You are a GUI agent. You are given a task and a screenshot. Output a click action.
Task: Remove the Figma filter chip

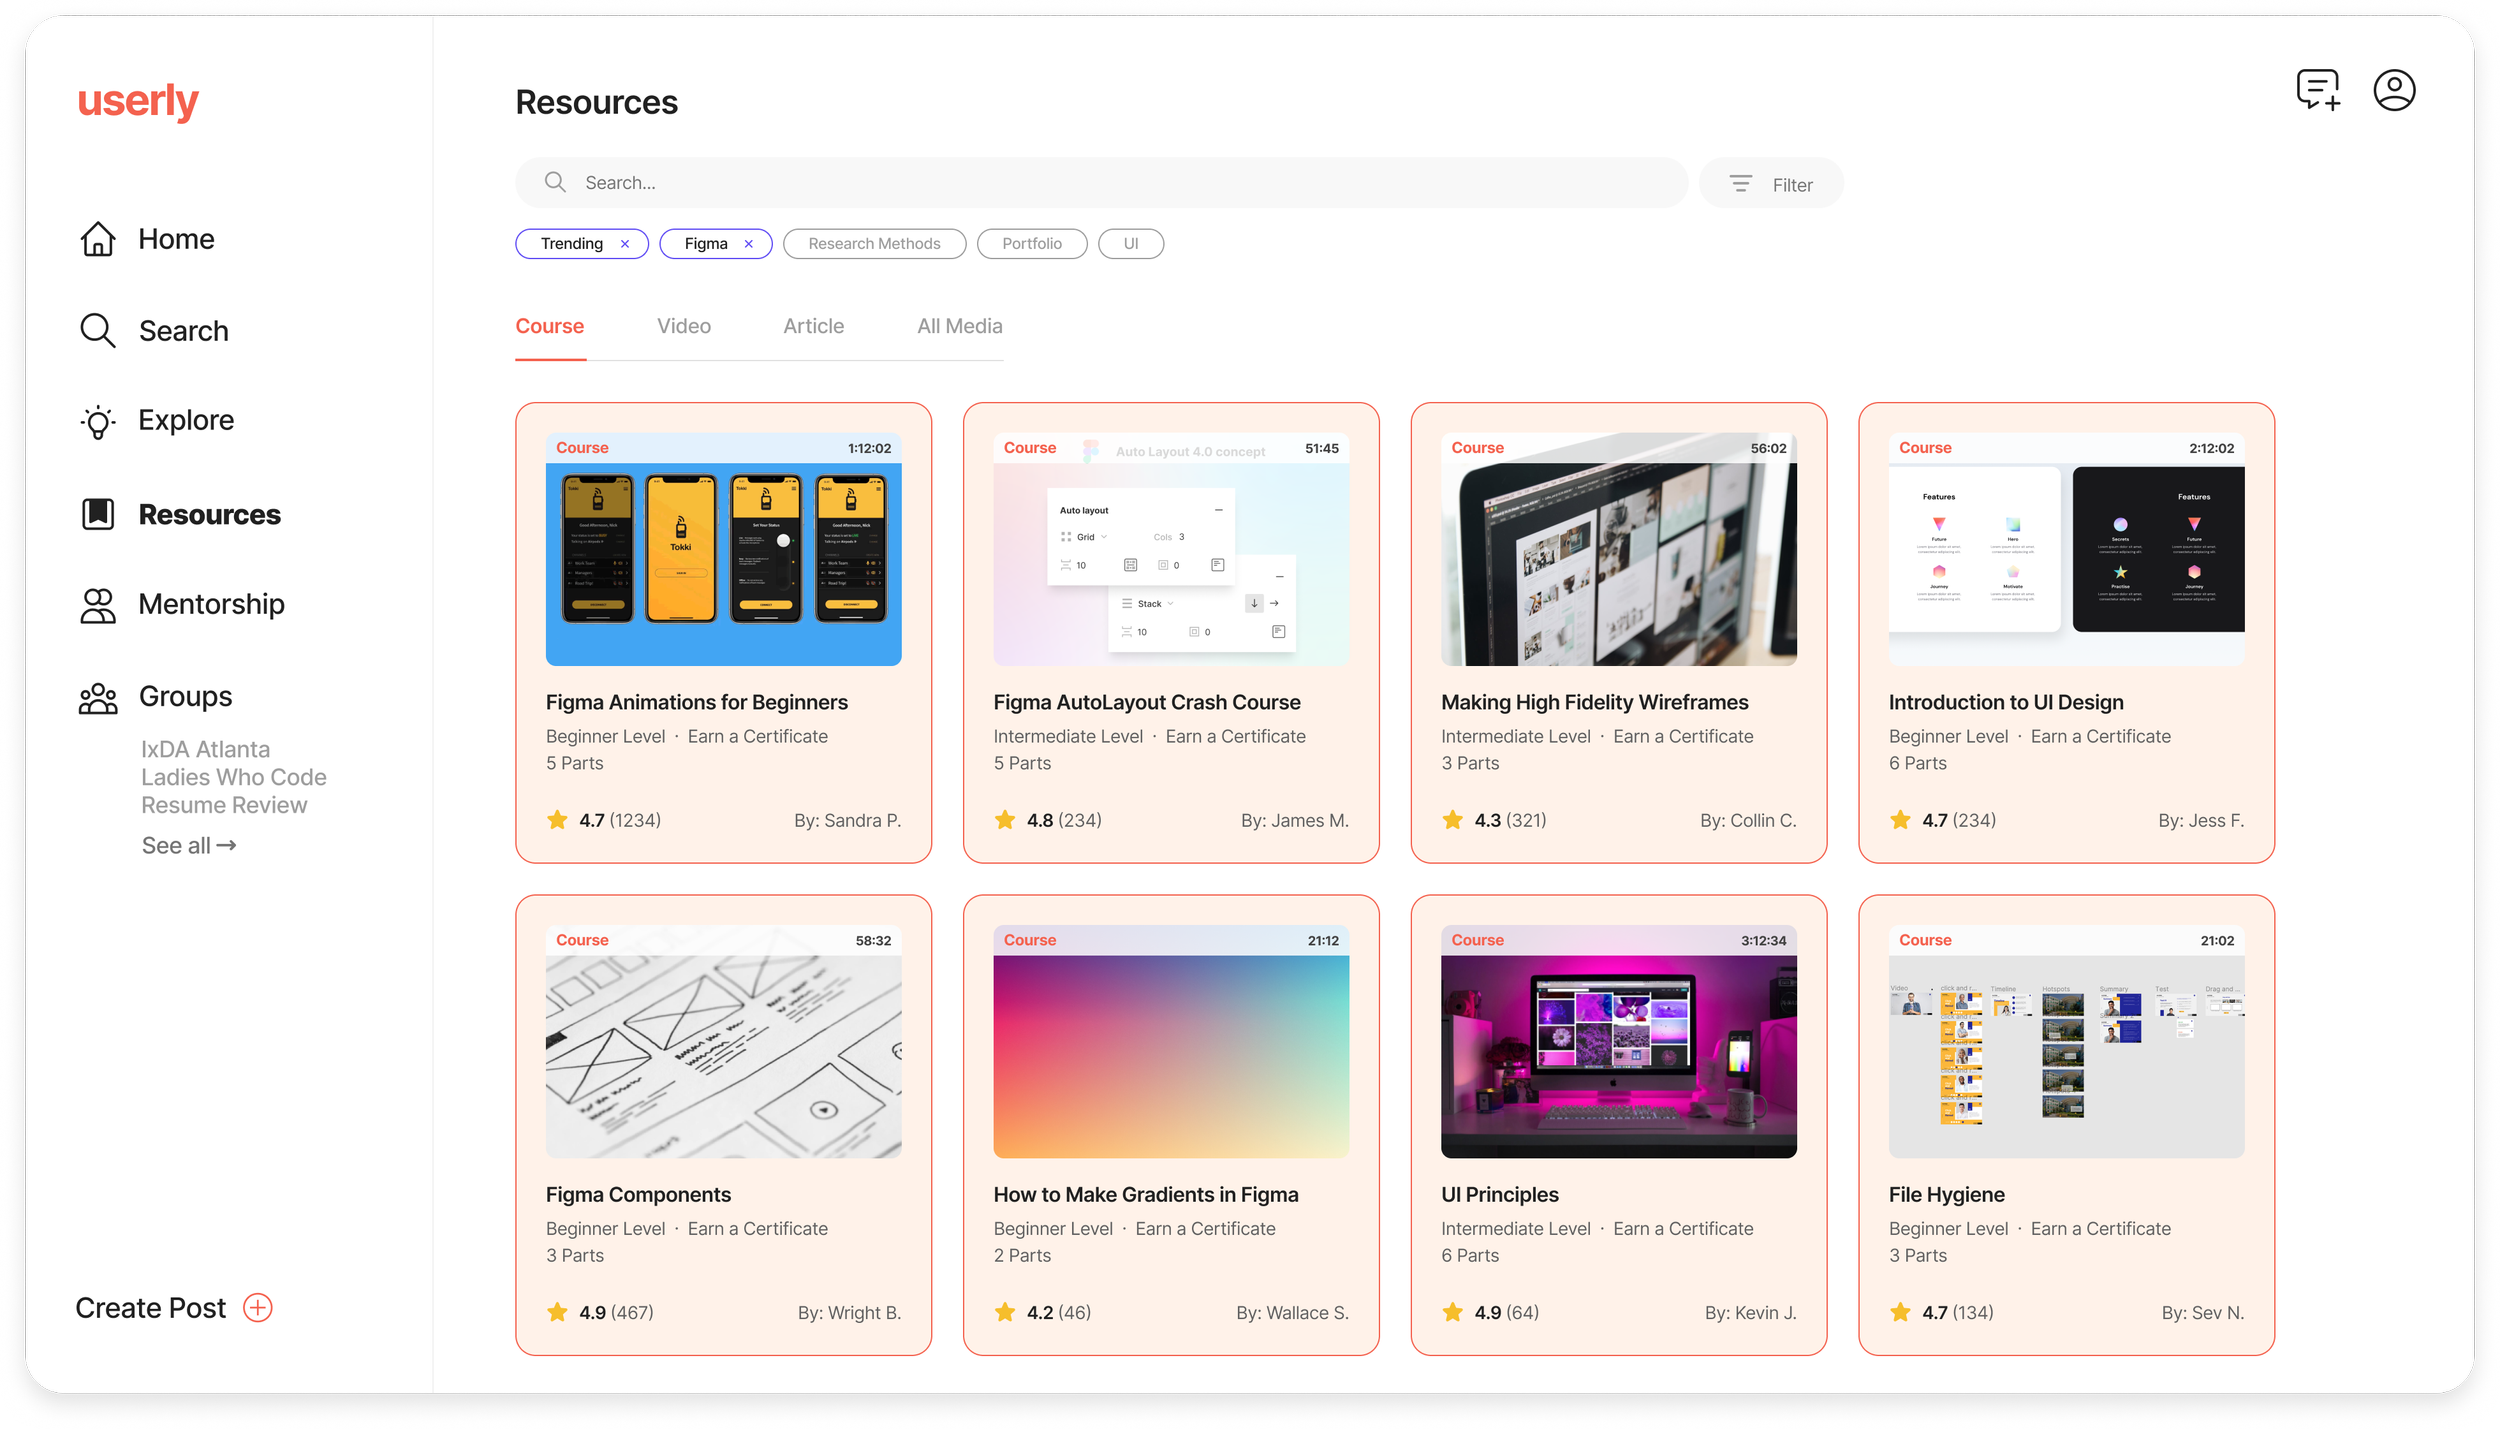click(x=748, y=244)
